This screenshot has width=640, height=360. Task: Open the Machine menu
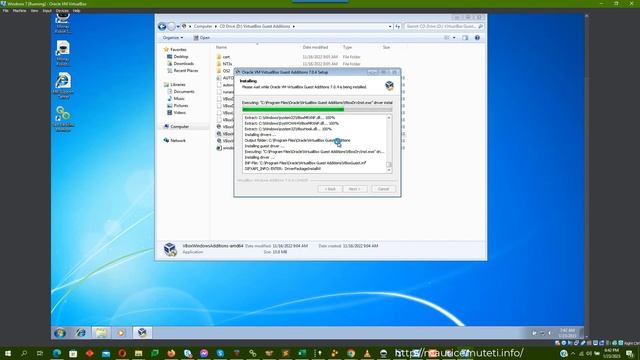click(19, 11)
